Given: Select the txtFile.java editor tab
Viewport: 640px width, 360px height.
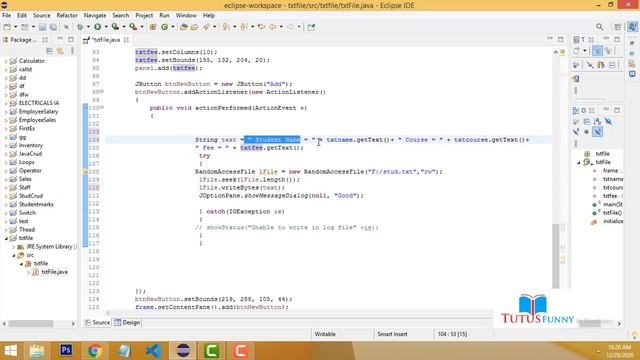Looking at the screenshot, I should 105,40.
